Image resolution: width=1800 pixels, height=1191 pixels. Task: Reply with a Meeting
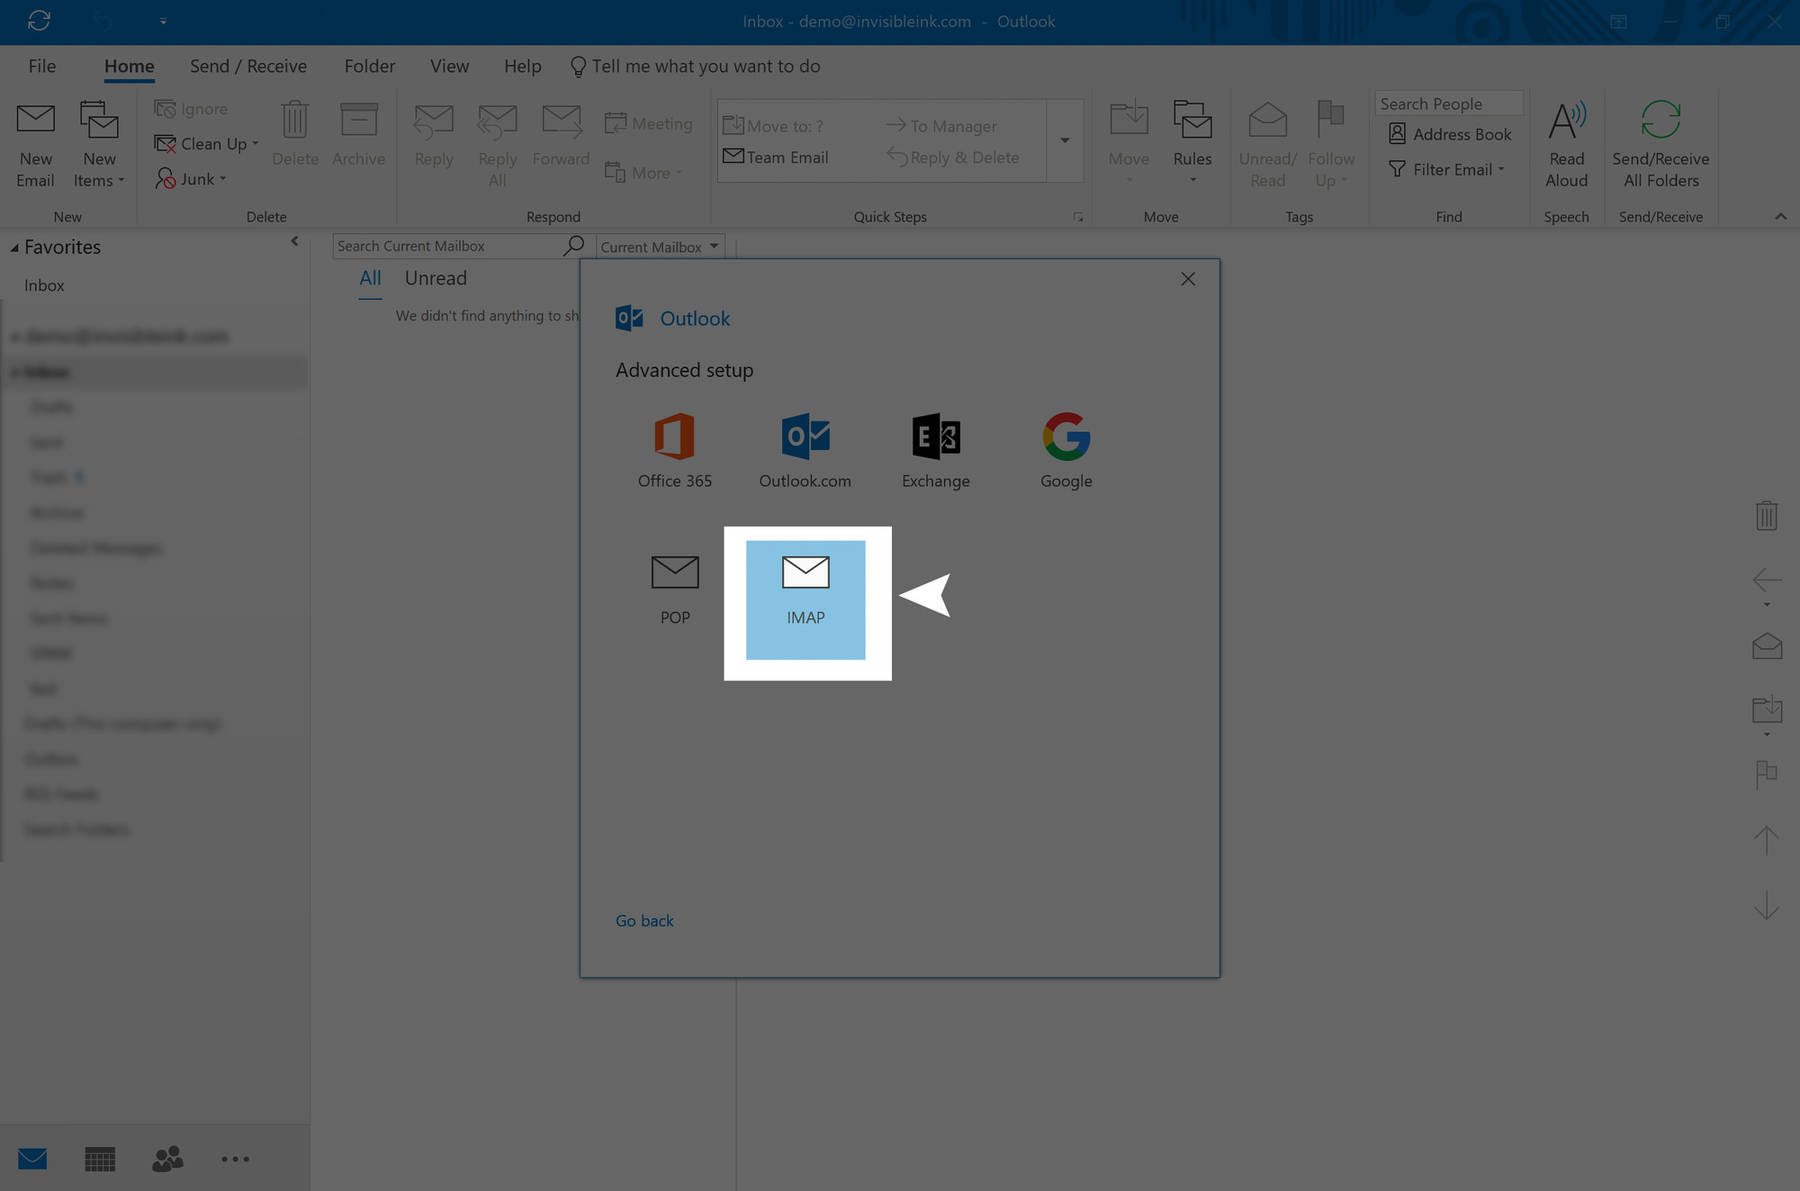click(649, 124)
